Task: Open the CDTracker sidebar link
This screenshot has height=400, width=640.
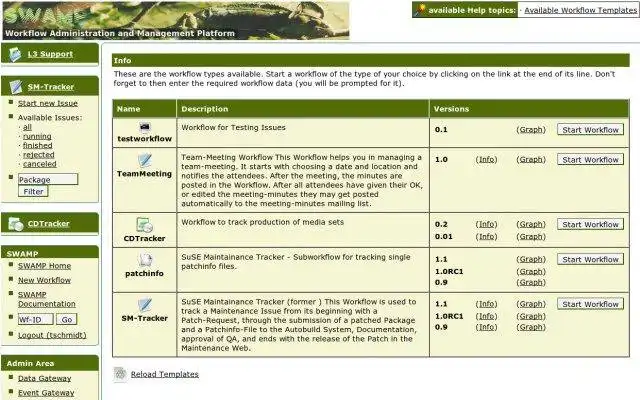Action: 49,224
